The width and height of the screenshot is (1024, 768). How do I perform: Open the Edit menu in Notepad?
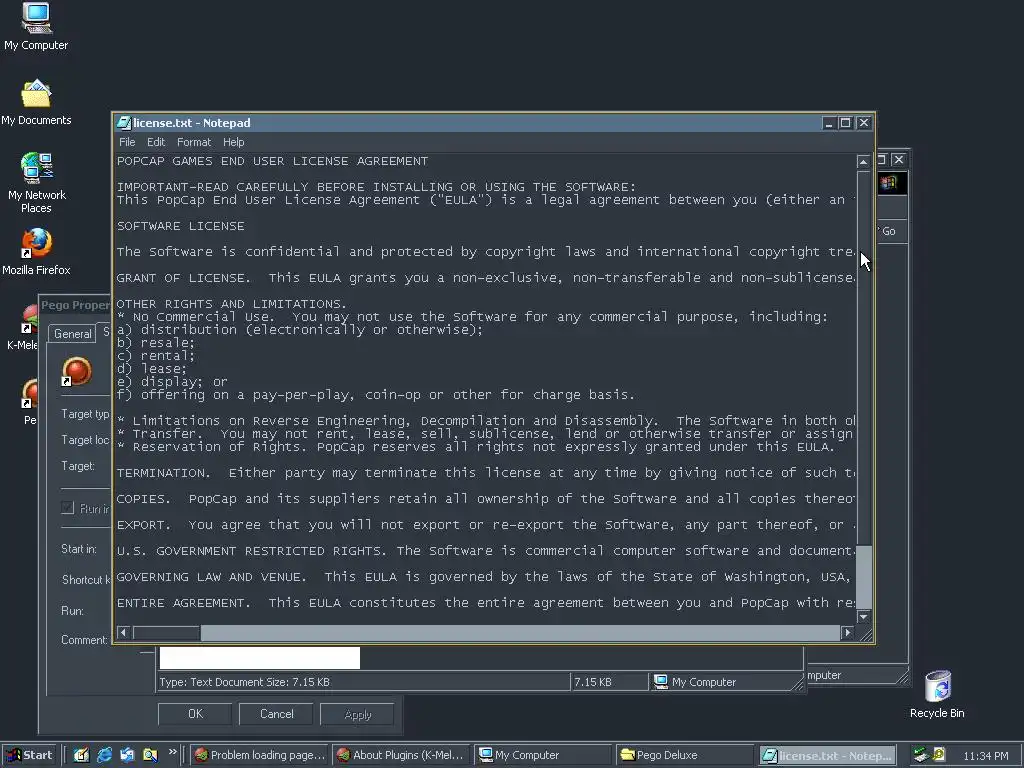pos(155,142)
